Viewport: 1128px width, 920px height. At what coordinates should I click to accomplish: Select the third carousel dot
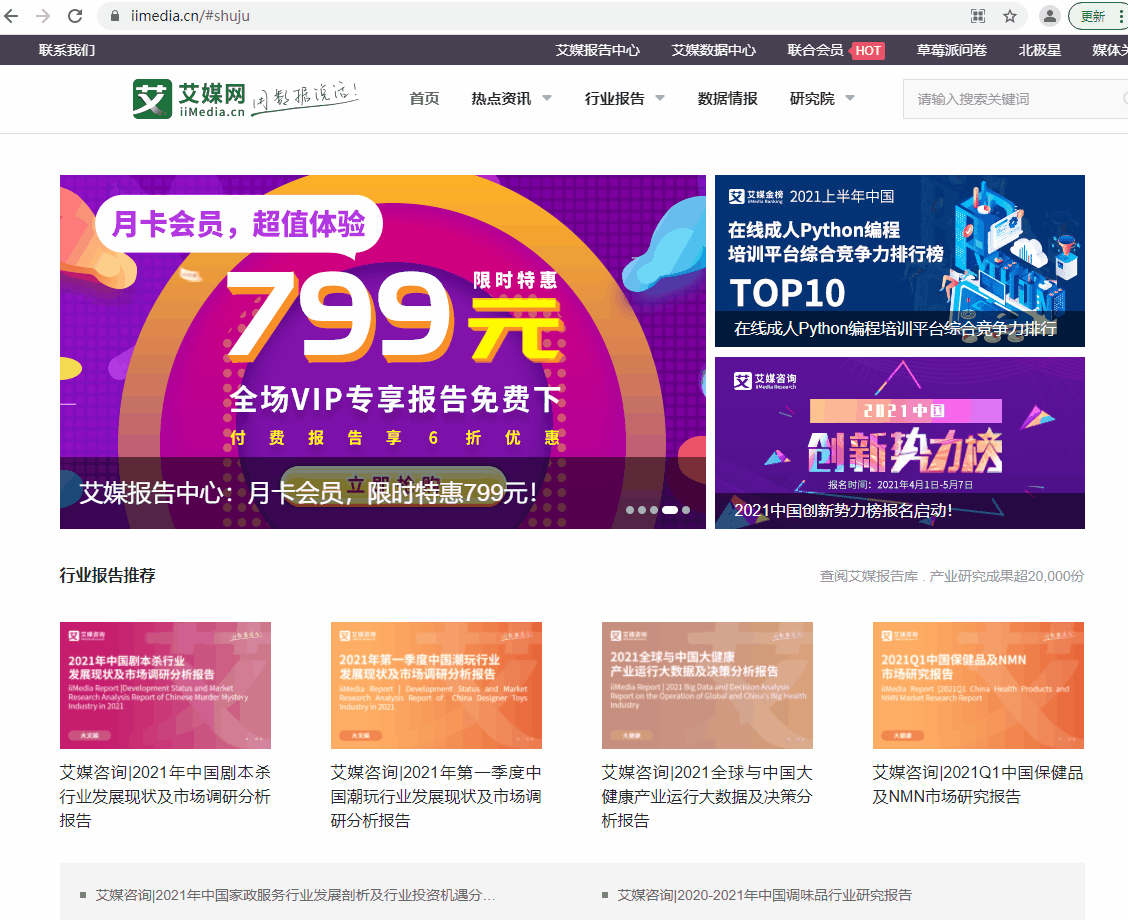[x=654, y=510]
